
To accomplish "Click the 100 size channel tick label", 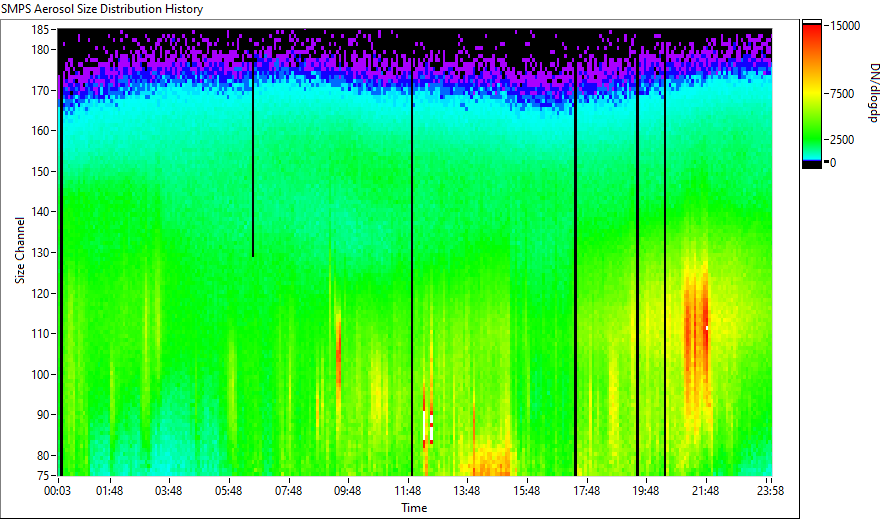I will pyautogui.click(x=41, y=374).
